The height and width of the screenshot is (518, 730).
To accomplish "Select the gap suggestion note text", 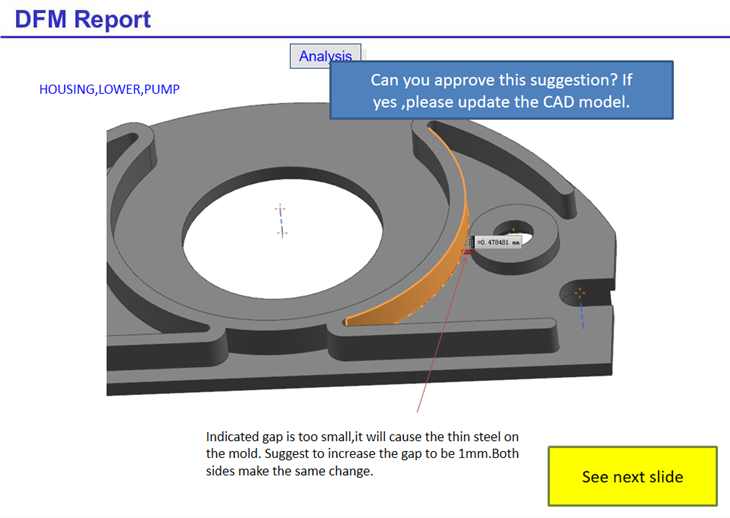I will 362,454.
